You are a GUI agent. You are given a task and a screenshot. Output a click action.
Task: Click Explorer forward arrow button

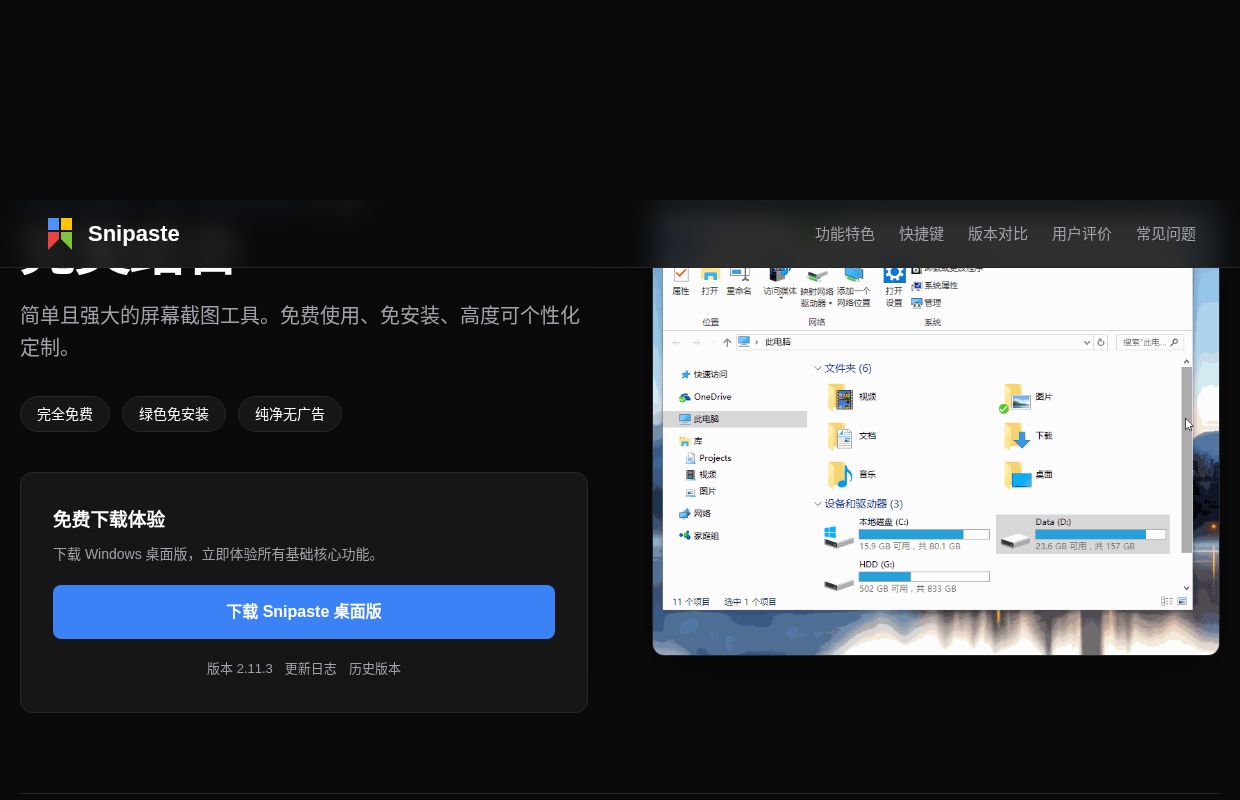(696, 342)
